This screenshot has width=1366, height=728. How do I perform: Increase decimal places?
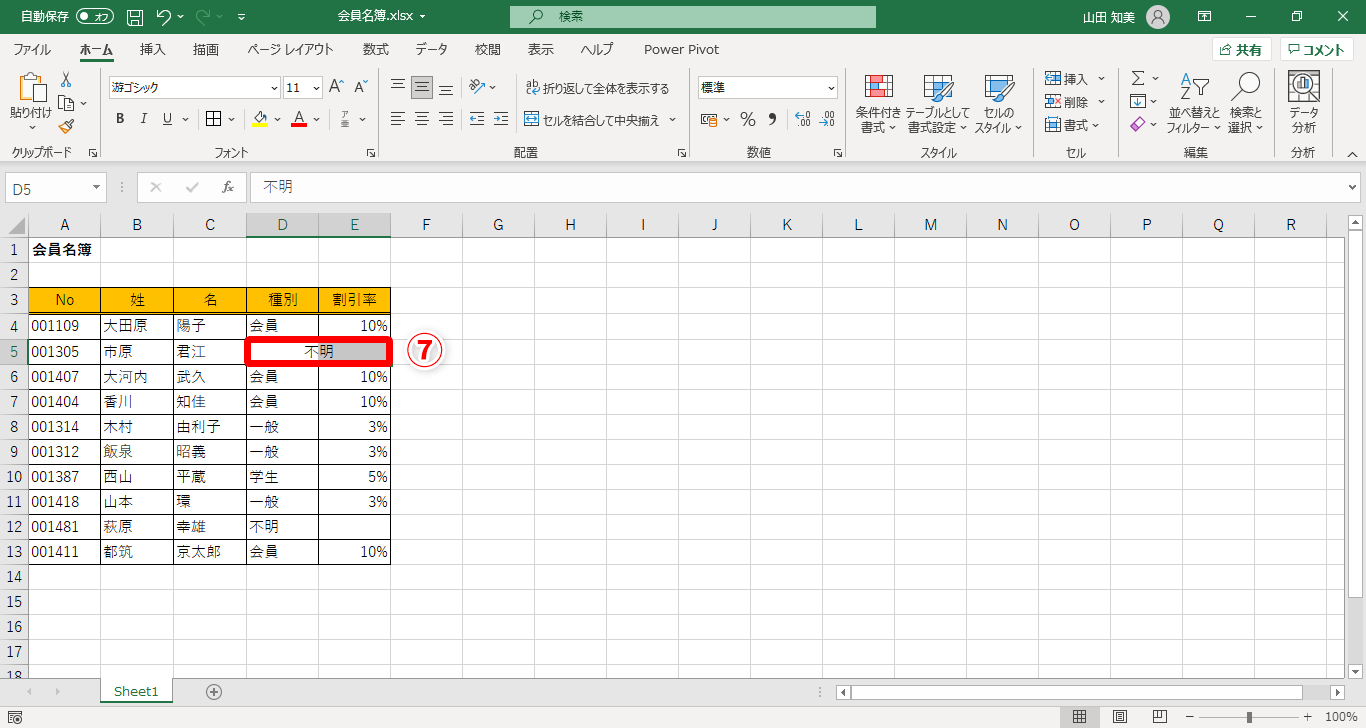point(802,119)
